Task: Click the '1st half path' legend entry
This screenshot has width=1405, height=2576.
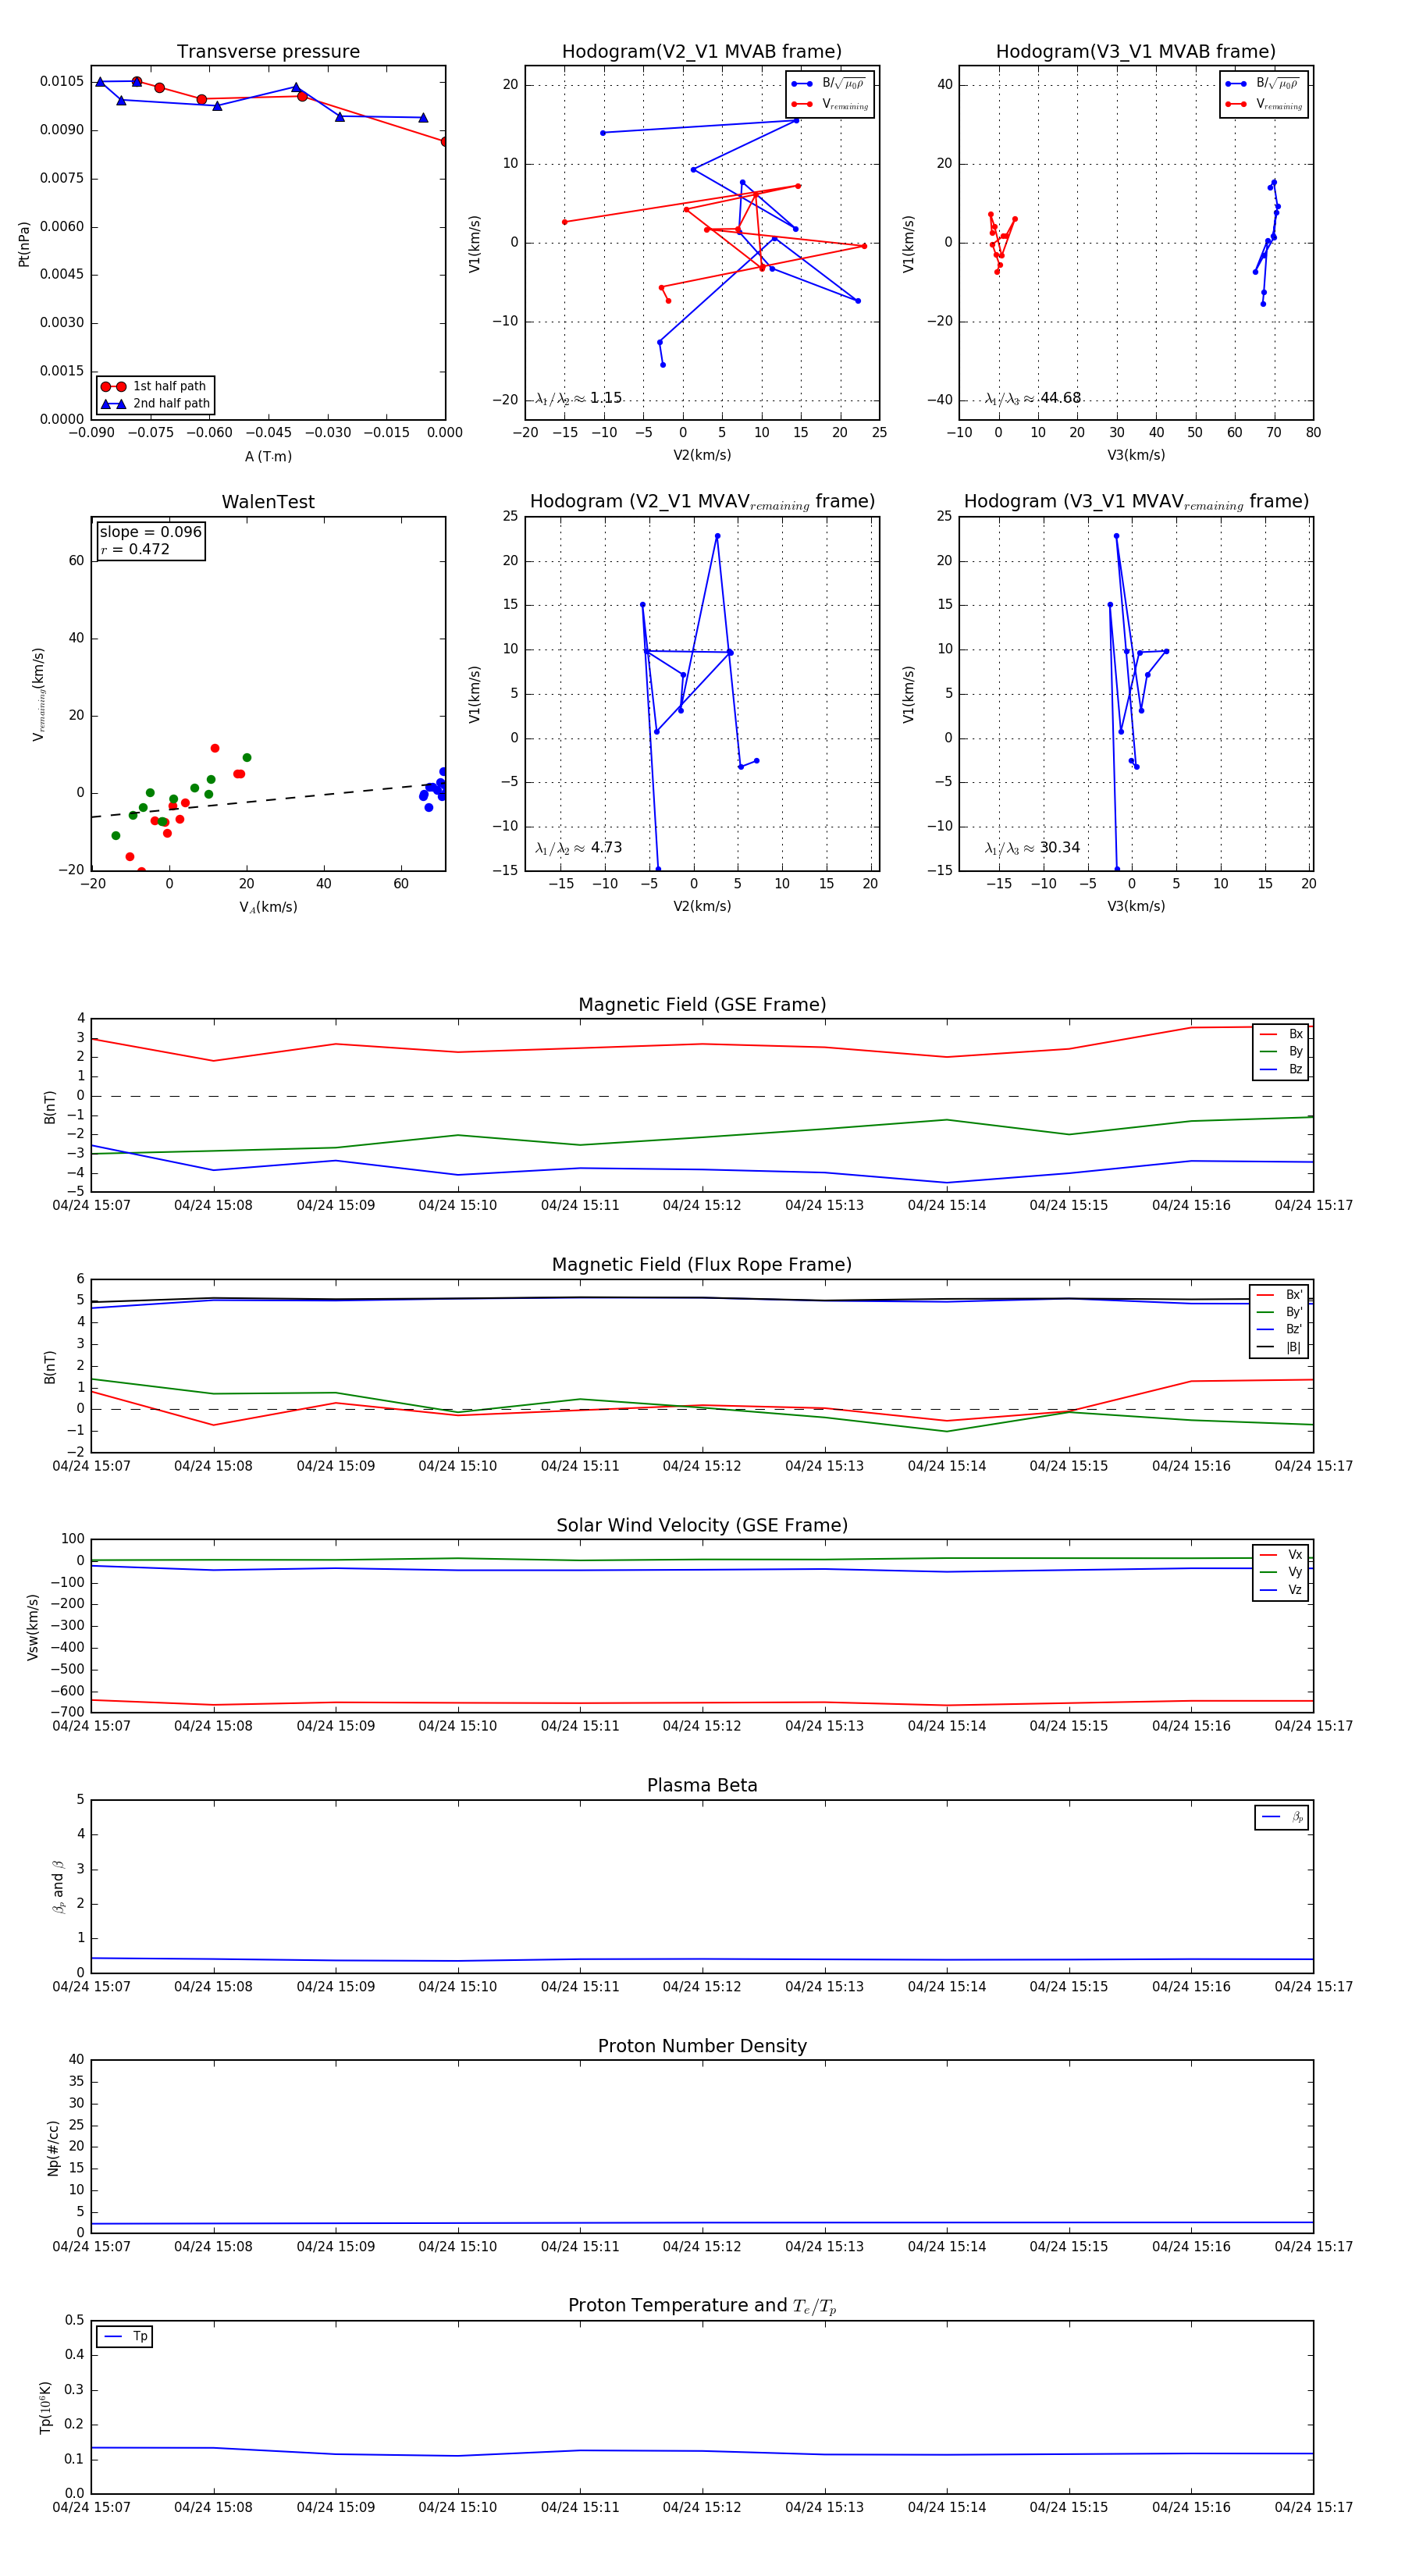Action: tap(155, 386)
